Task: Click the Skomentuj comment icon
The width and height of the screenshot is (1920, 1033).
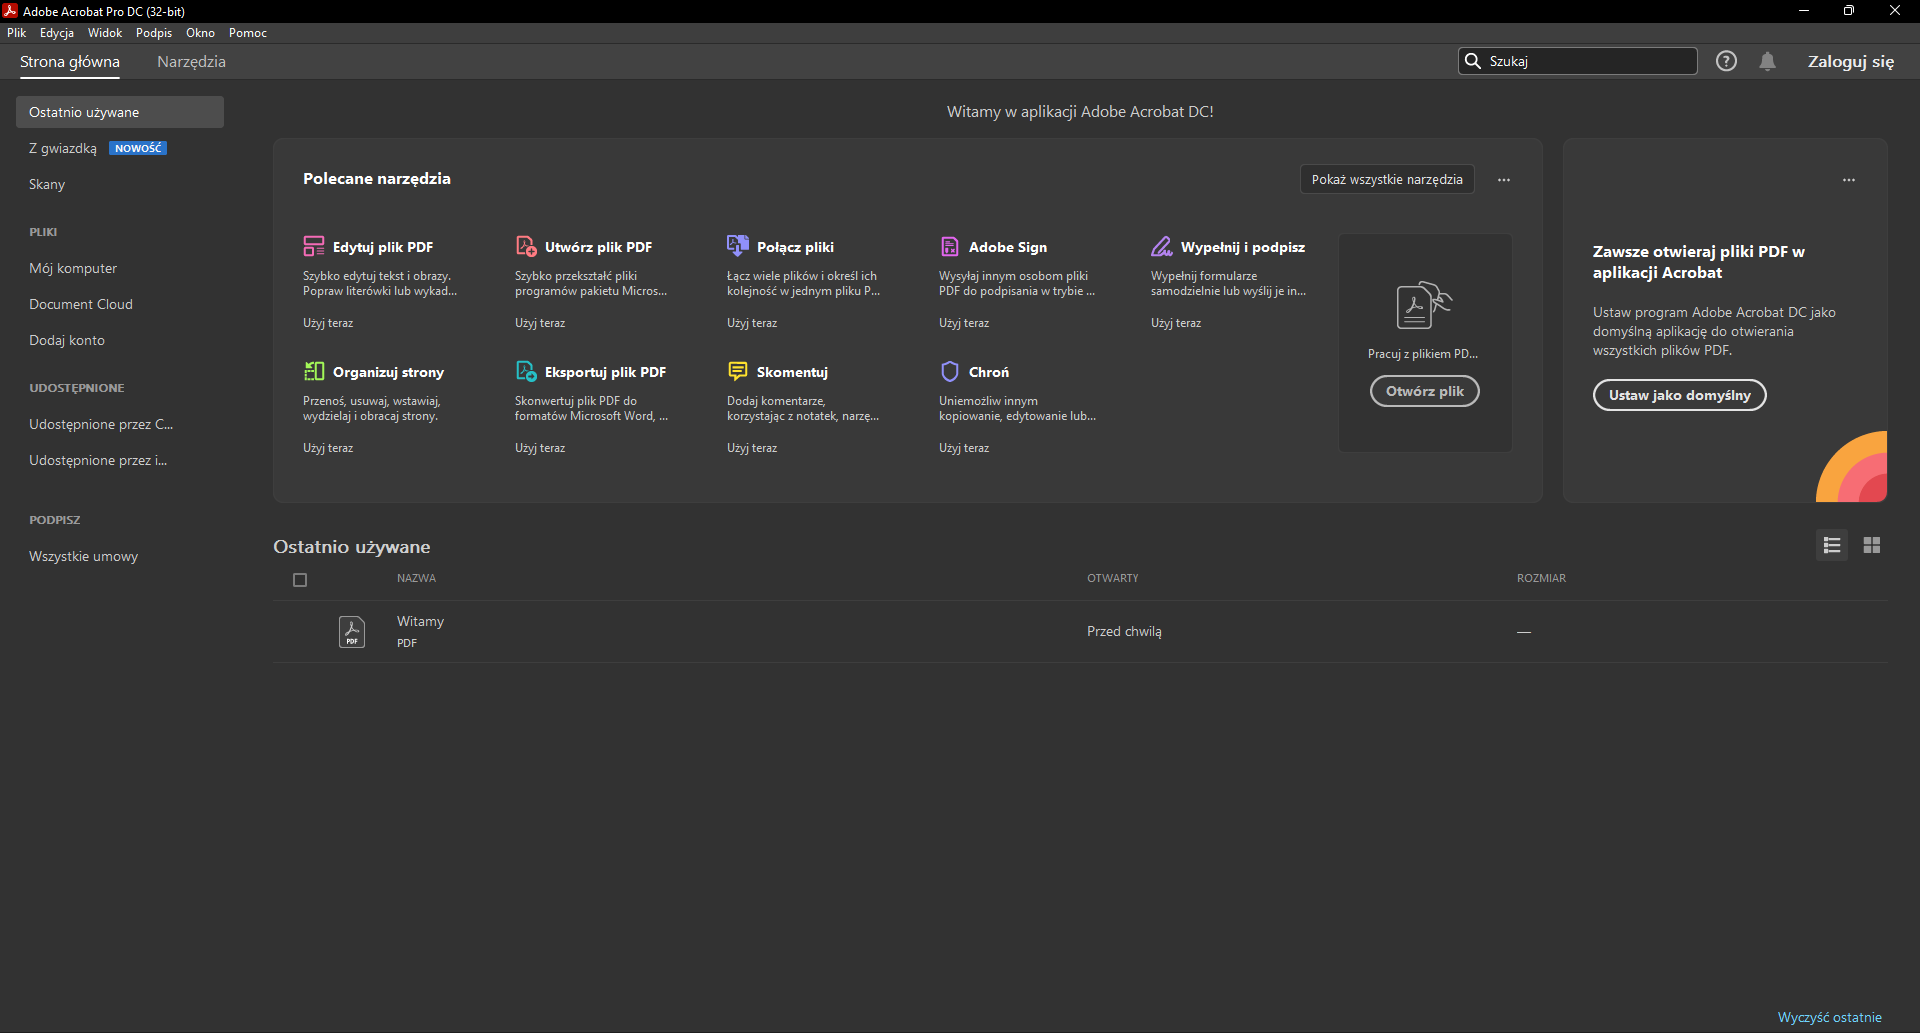Action: (738, 371)
